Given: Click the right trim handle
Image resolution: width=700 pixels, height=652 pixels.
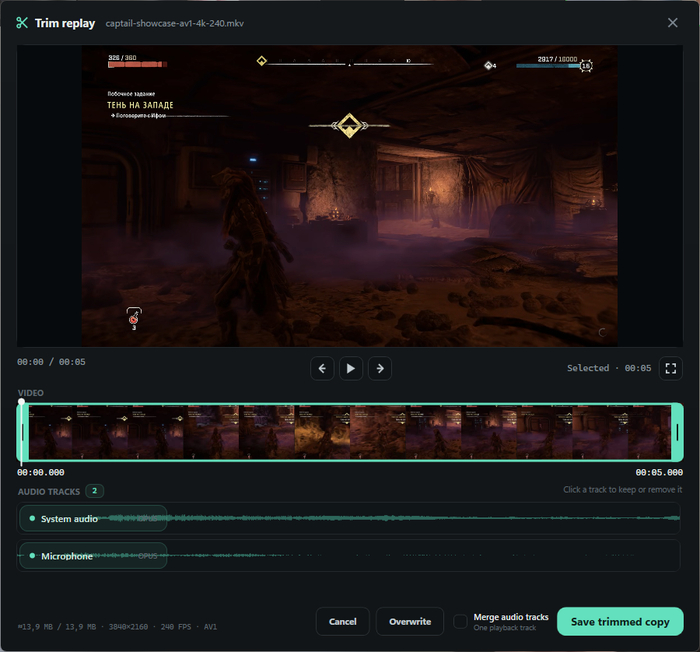Looking at the screenshot, I should click(x=677, y=432).
